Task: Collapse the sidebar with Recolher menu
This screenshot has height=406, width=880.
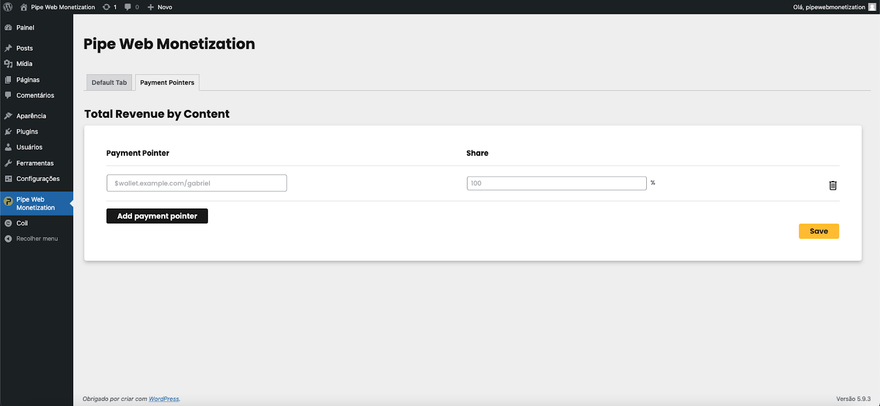Action: (36, 238)
